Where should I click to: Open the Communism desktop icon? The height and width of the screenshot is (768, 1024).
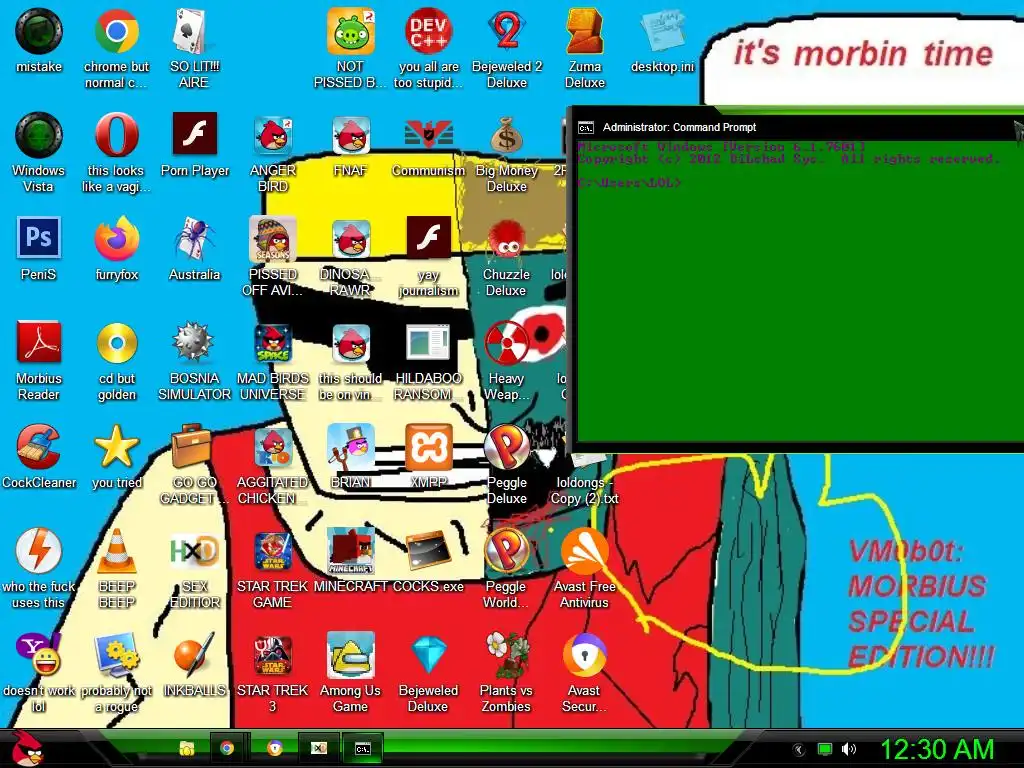[428, 135]
